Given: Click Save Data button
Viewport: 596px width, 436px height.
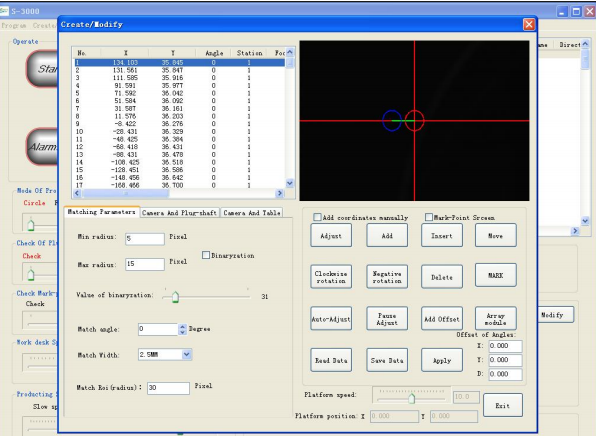Looking at the screenshot, I should click(x=387, y=360).
